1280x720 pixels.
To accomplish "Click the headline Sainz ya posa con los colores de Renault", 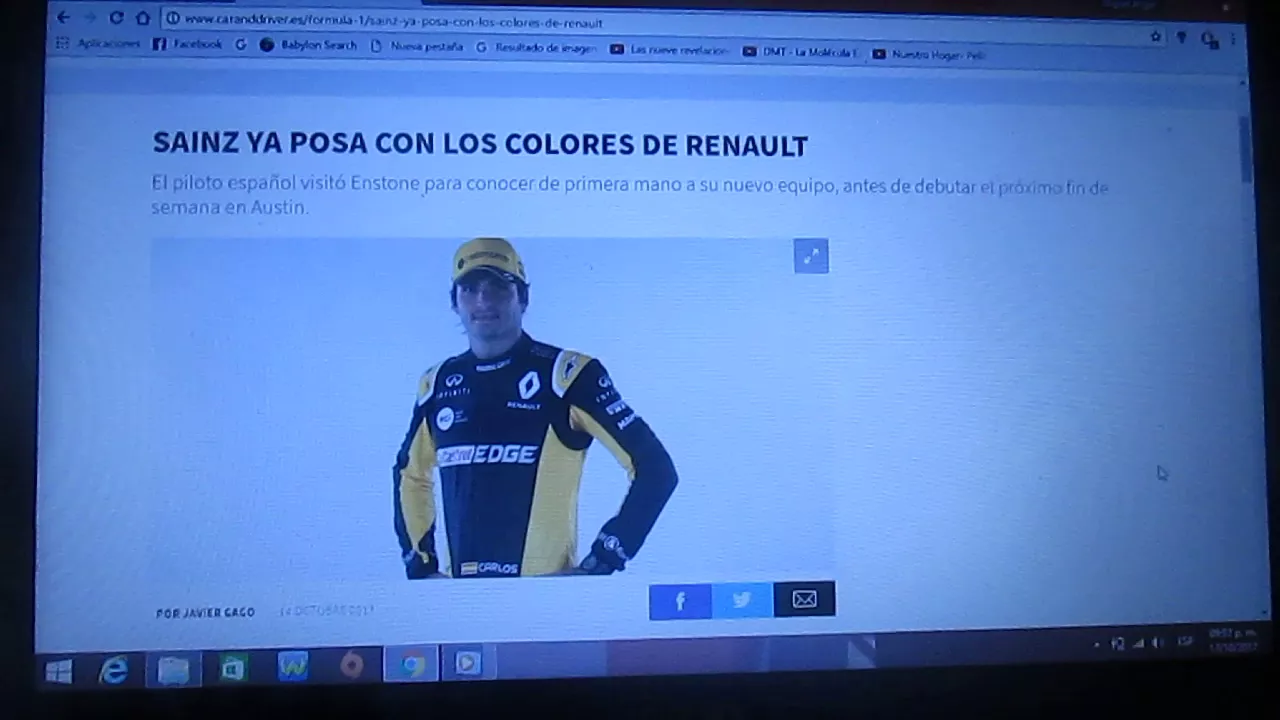I will click(x=480, y=145).
